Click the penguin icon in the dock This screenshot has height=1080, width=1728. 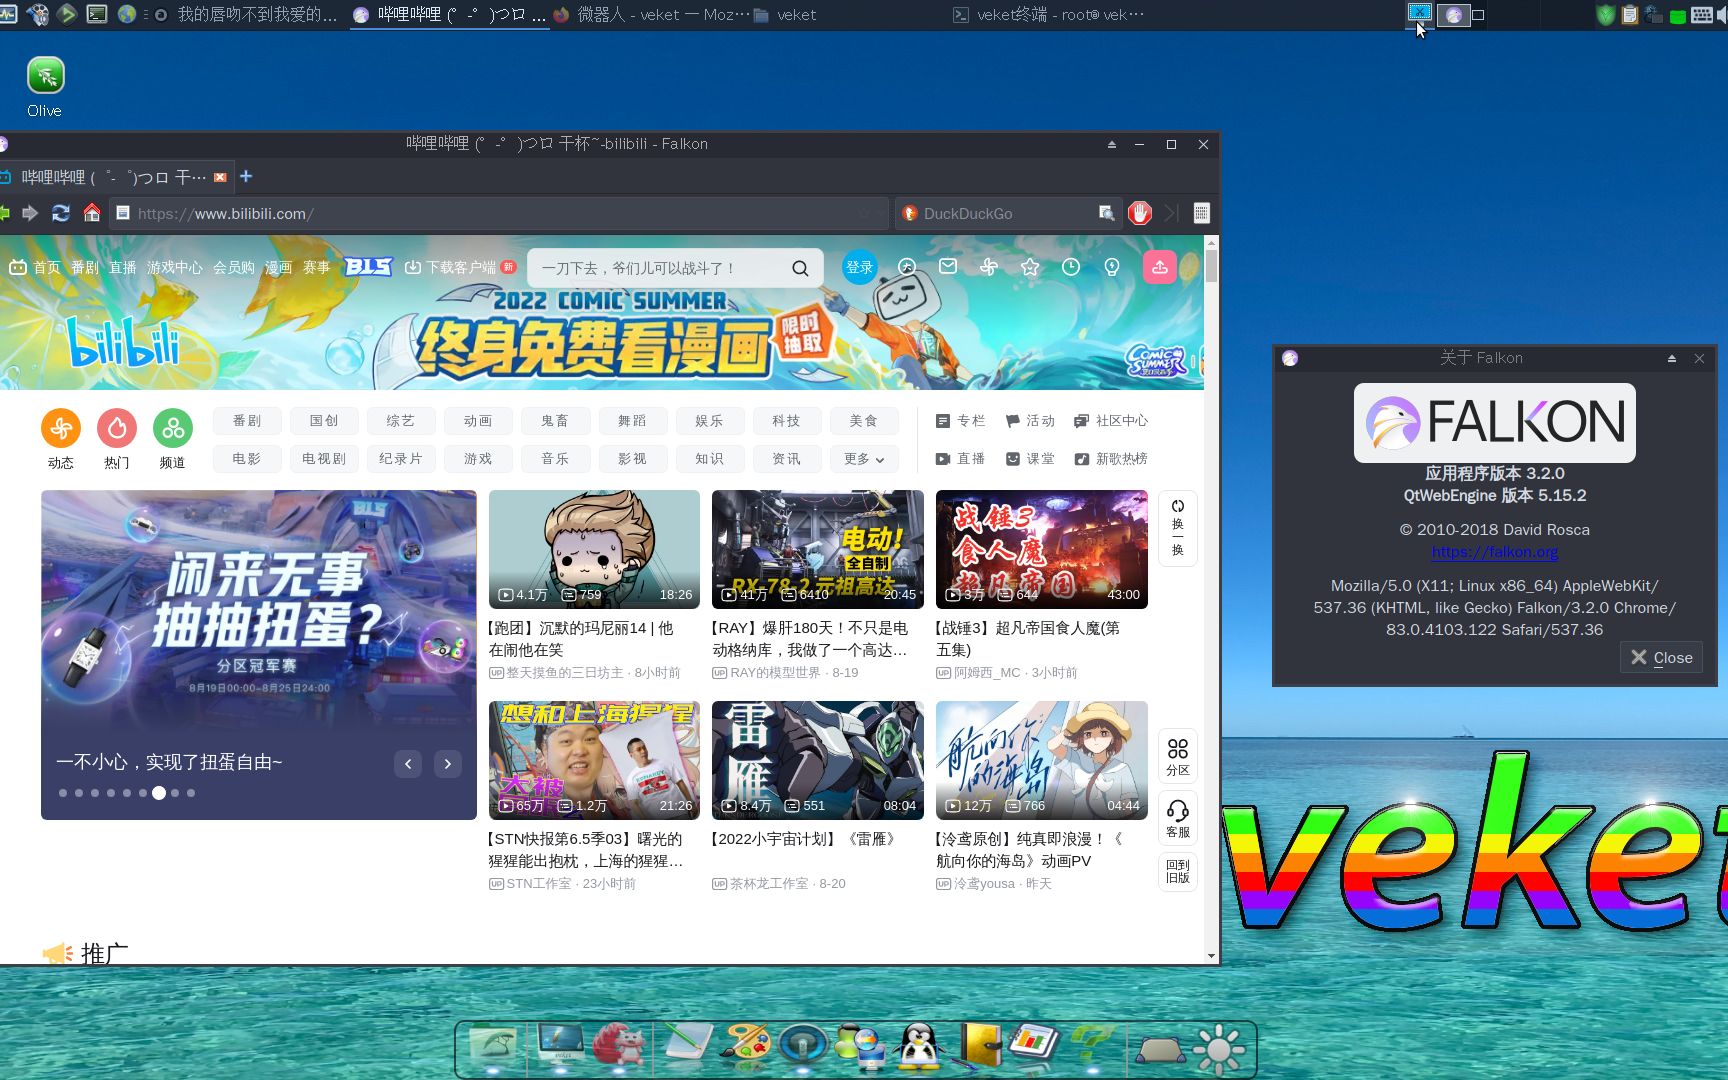click(x=918, y=1047)
